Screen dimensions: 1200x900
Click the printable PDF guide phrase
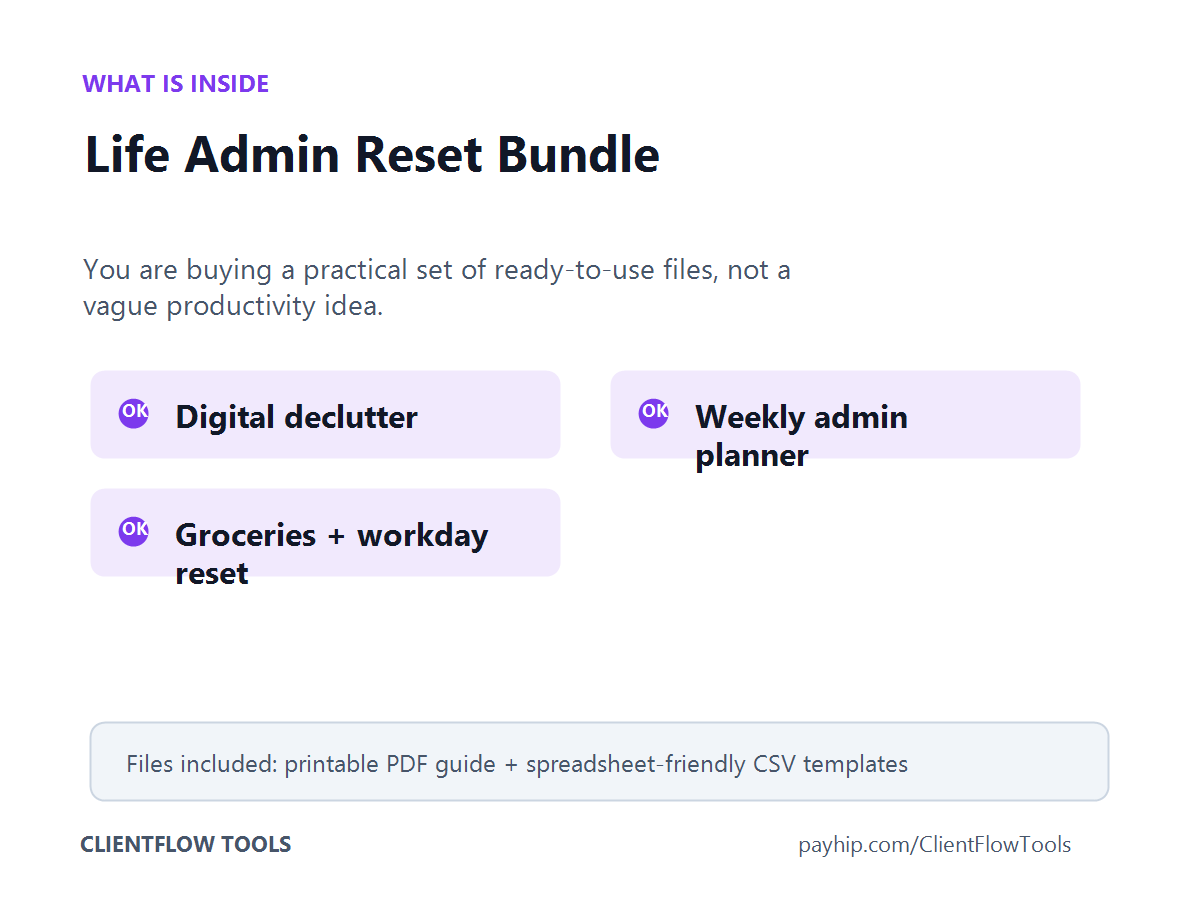click(390, 765)
